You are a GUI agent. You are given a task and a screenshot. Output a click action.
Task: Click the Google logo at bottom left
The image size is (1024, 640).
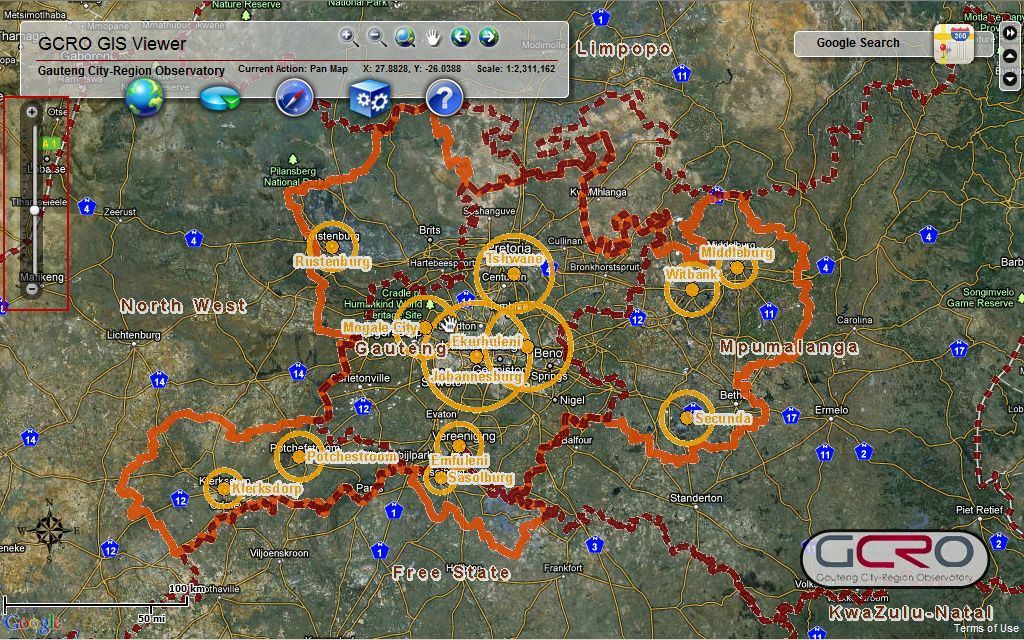pyautogui.click(x=33, y=623)
